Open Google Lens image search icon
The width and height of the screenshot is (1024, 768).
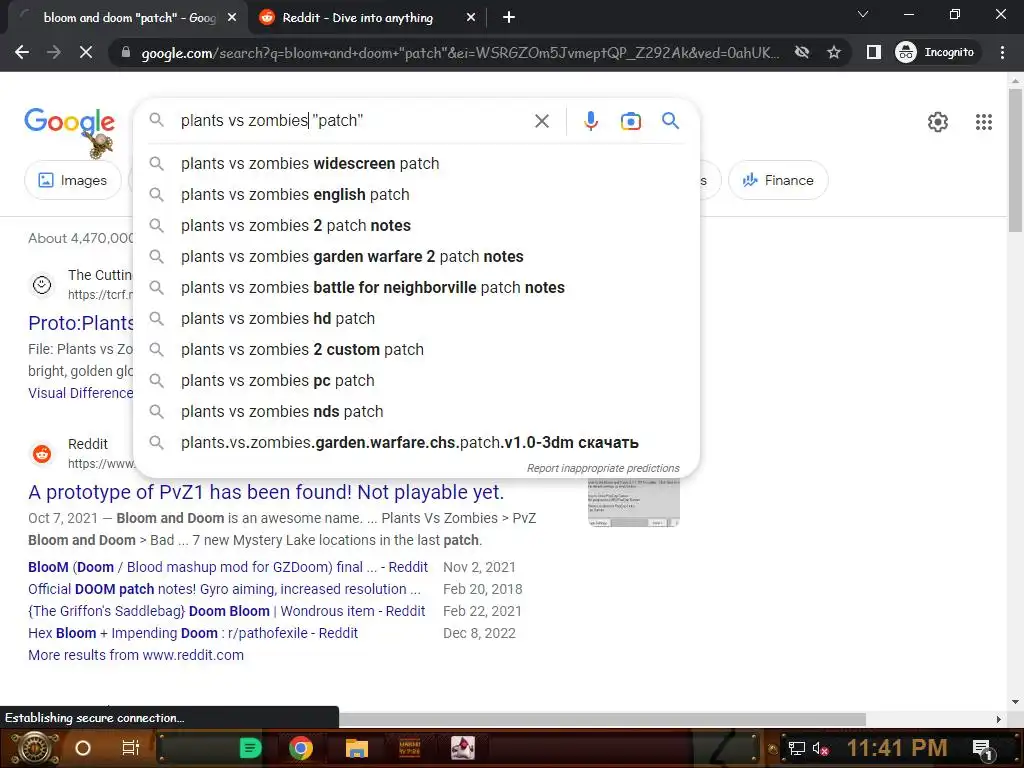pos(630,121)
